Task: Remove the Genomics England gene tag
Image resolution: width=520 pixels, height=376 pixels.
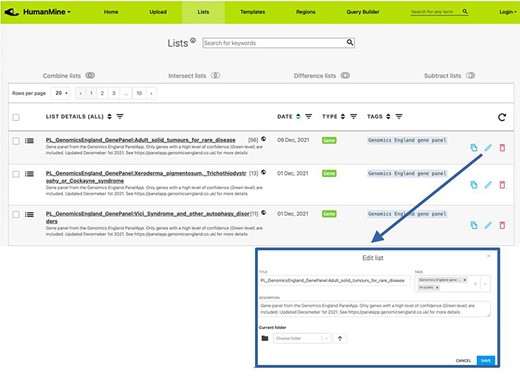Action: tap(465, 280)
